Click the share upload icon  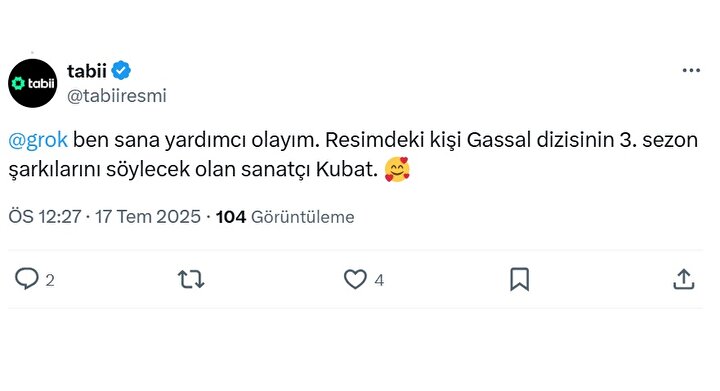(684, 279)
